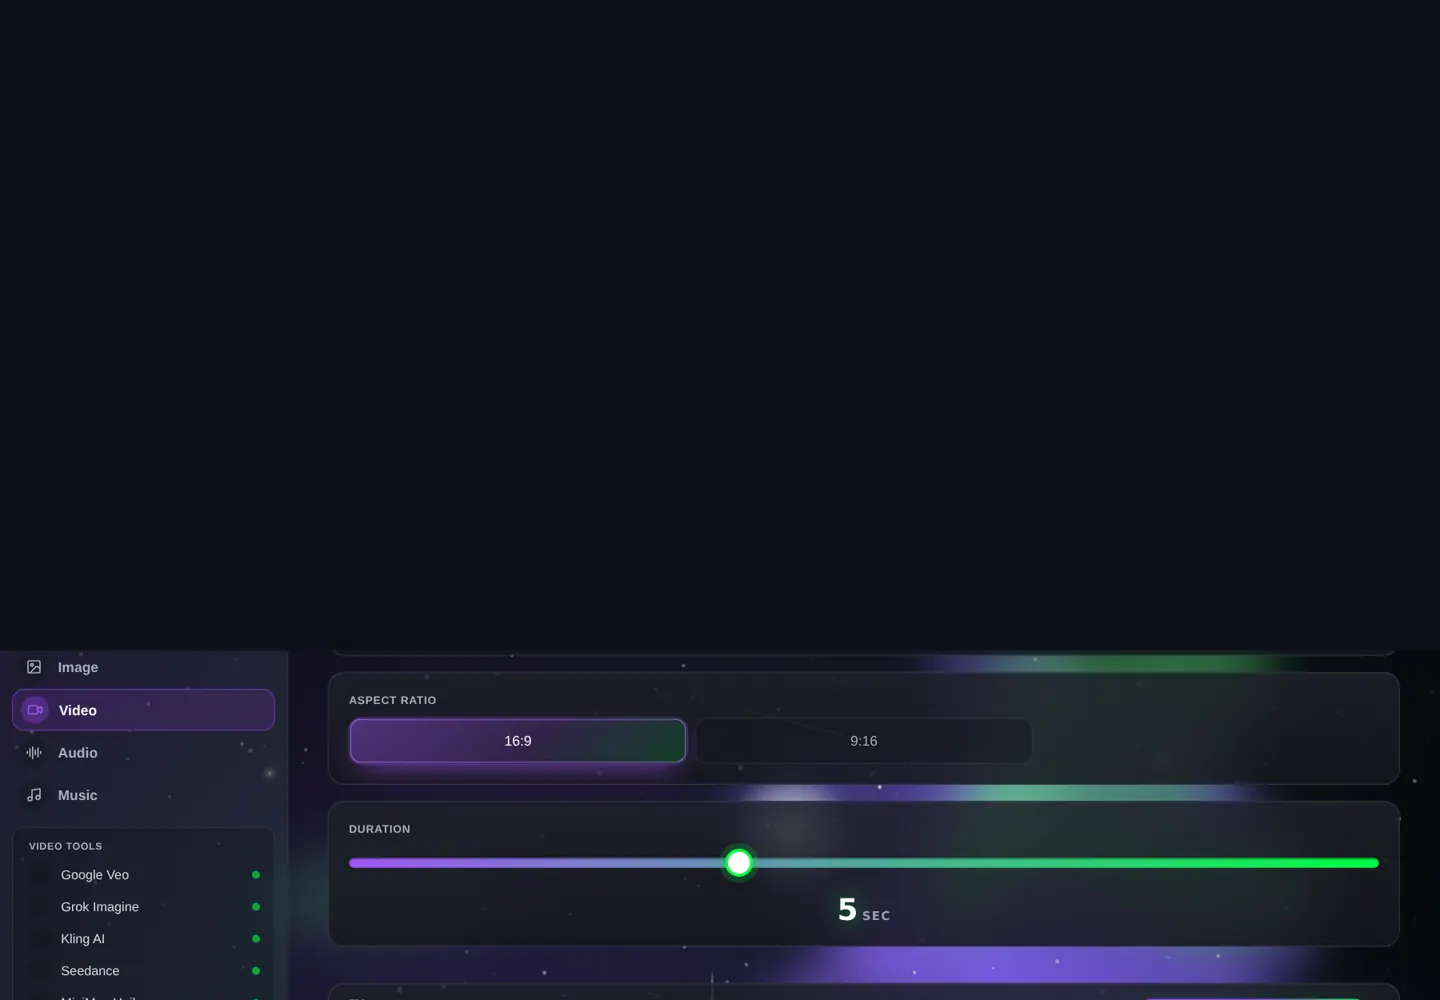Set the aspect ratio to 9:16

864,741
